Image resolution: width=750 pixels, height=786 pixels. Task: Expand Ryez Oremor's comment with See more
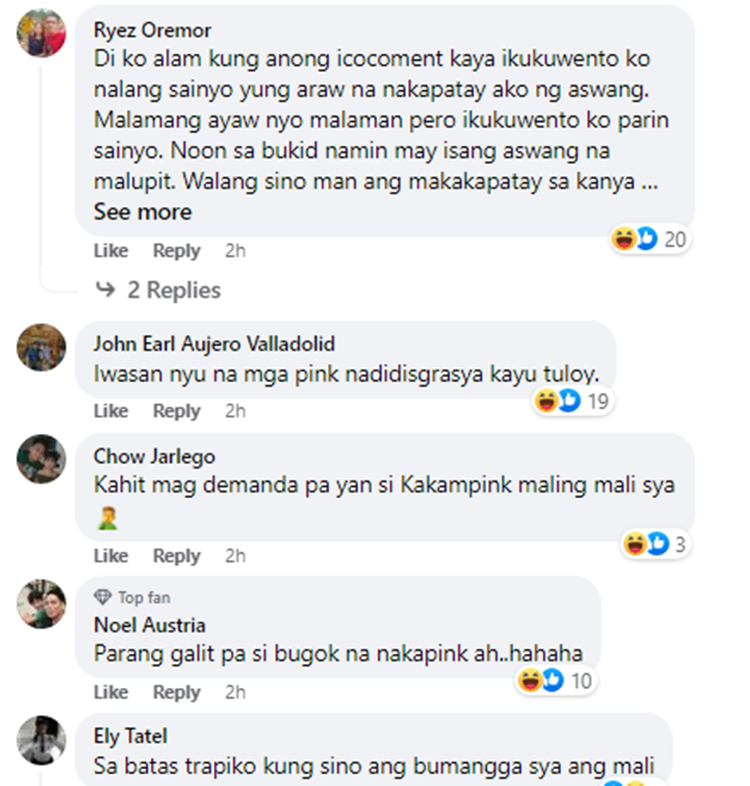(143, 212)
